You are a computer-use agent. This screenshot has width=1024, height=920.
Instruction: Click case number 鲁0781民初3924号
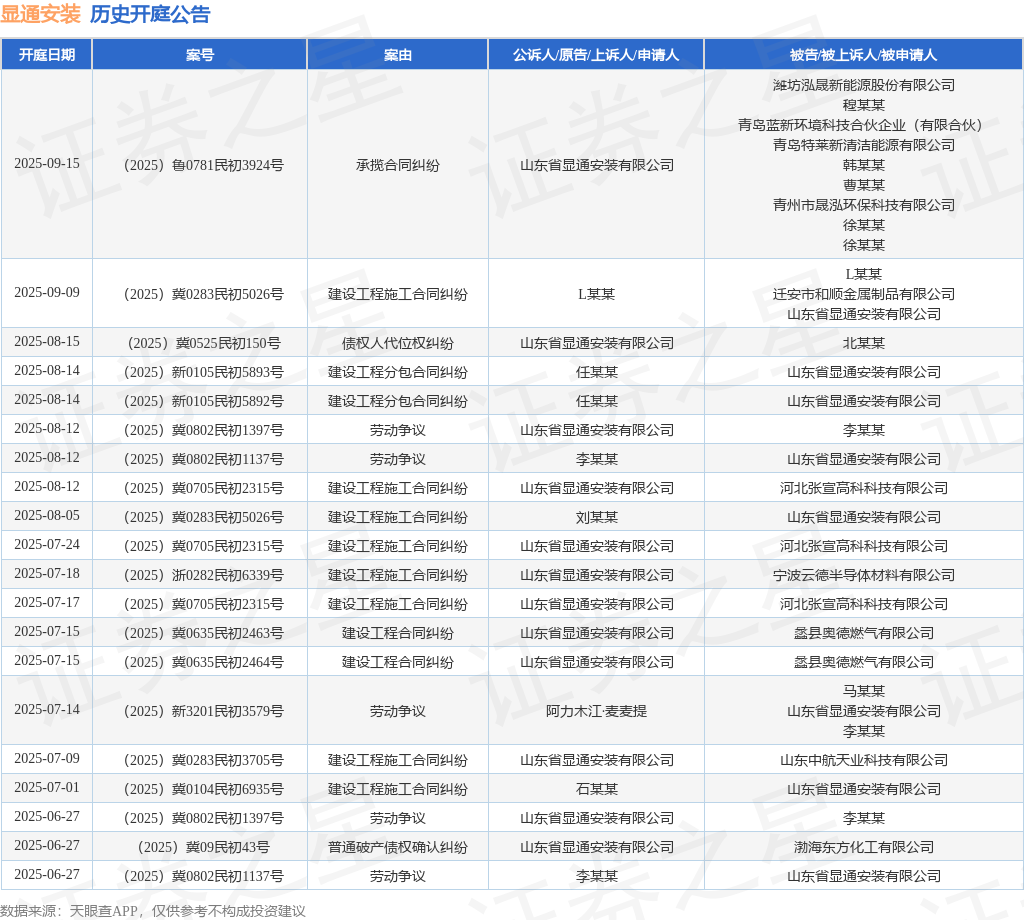coord(204,165)
